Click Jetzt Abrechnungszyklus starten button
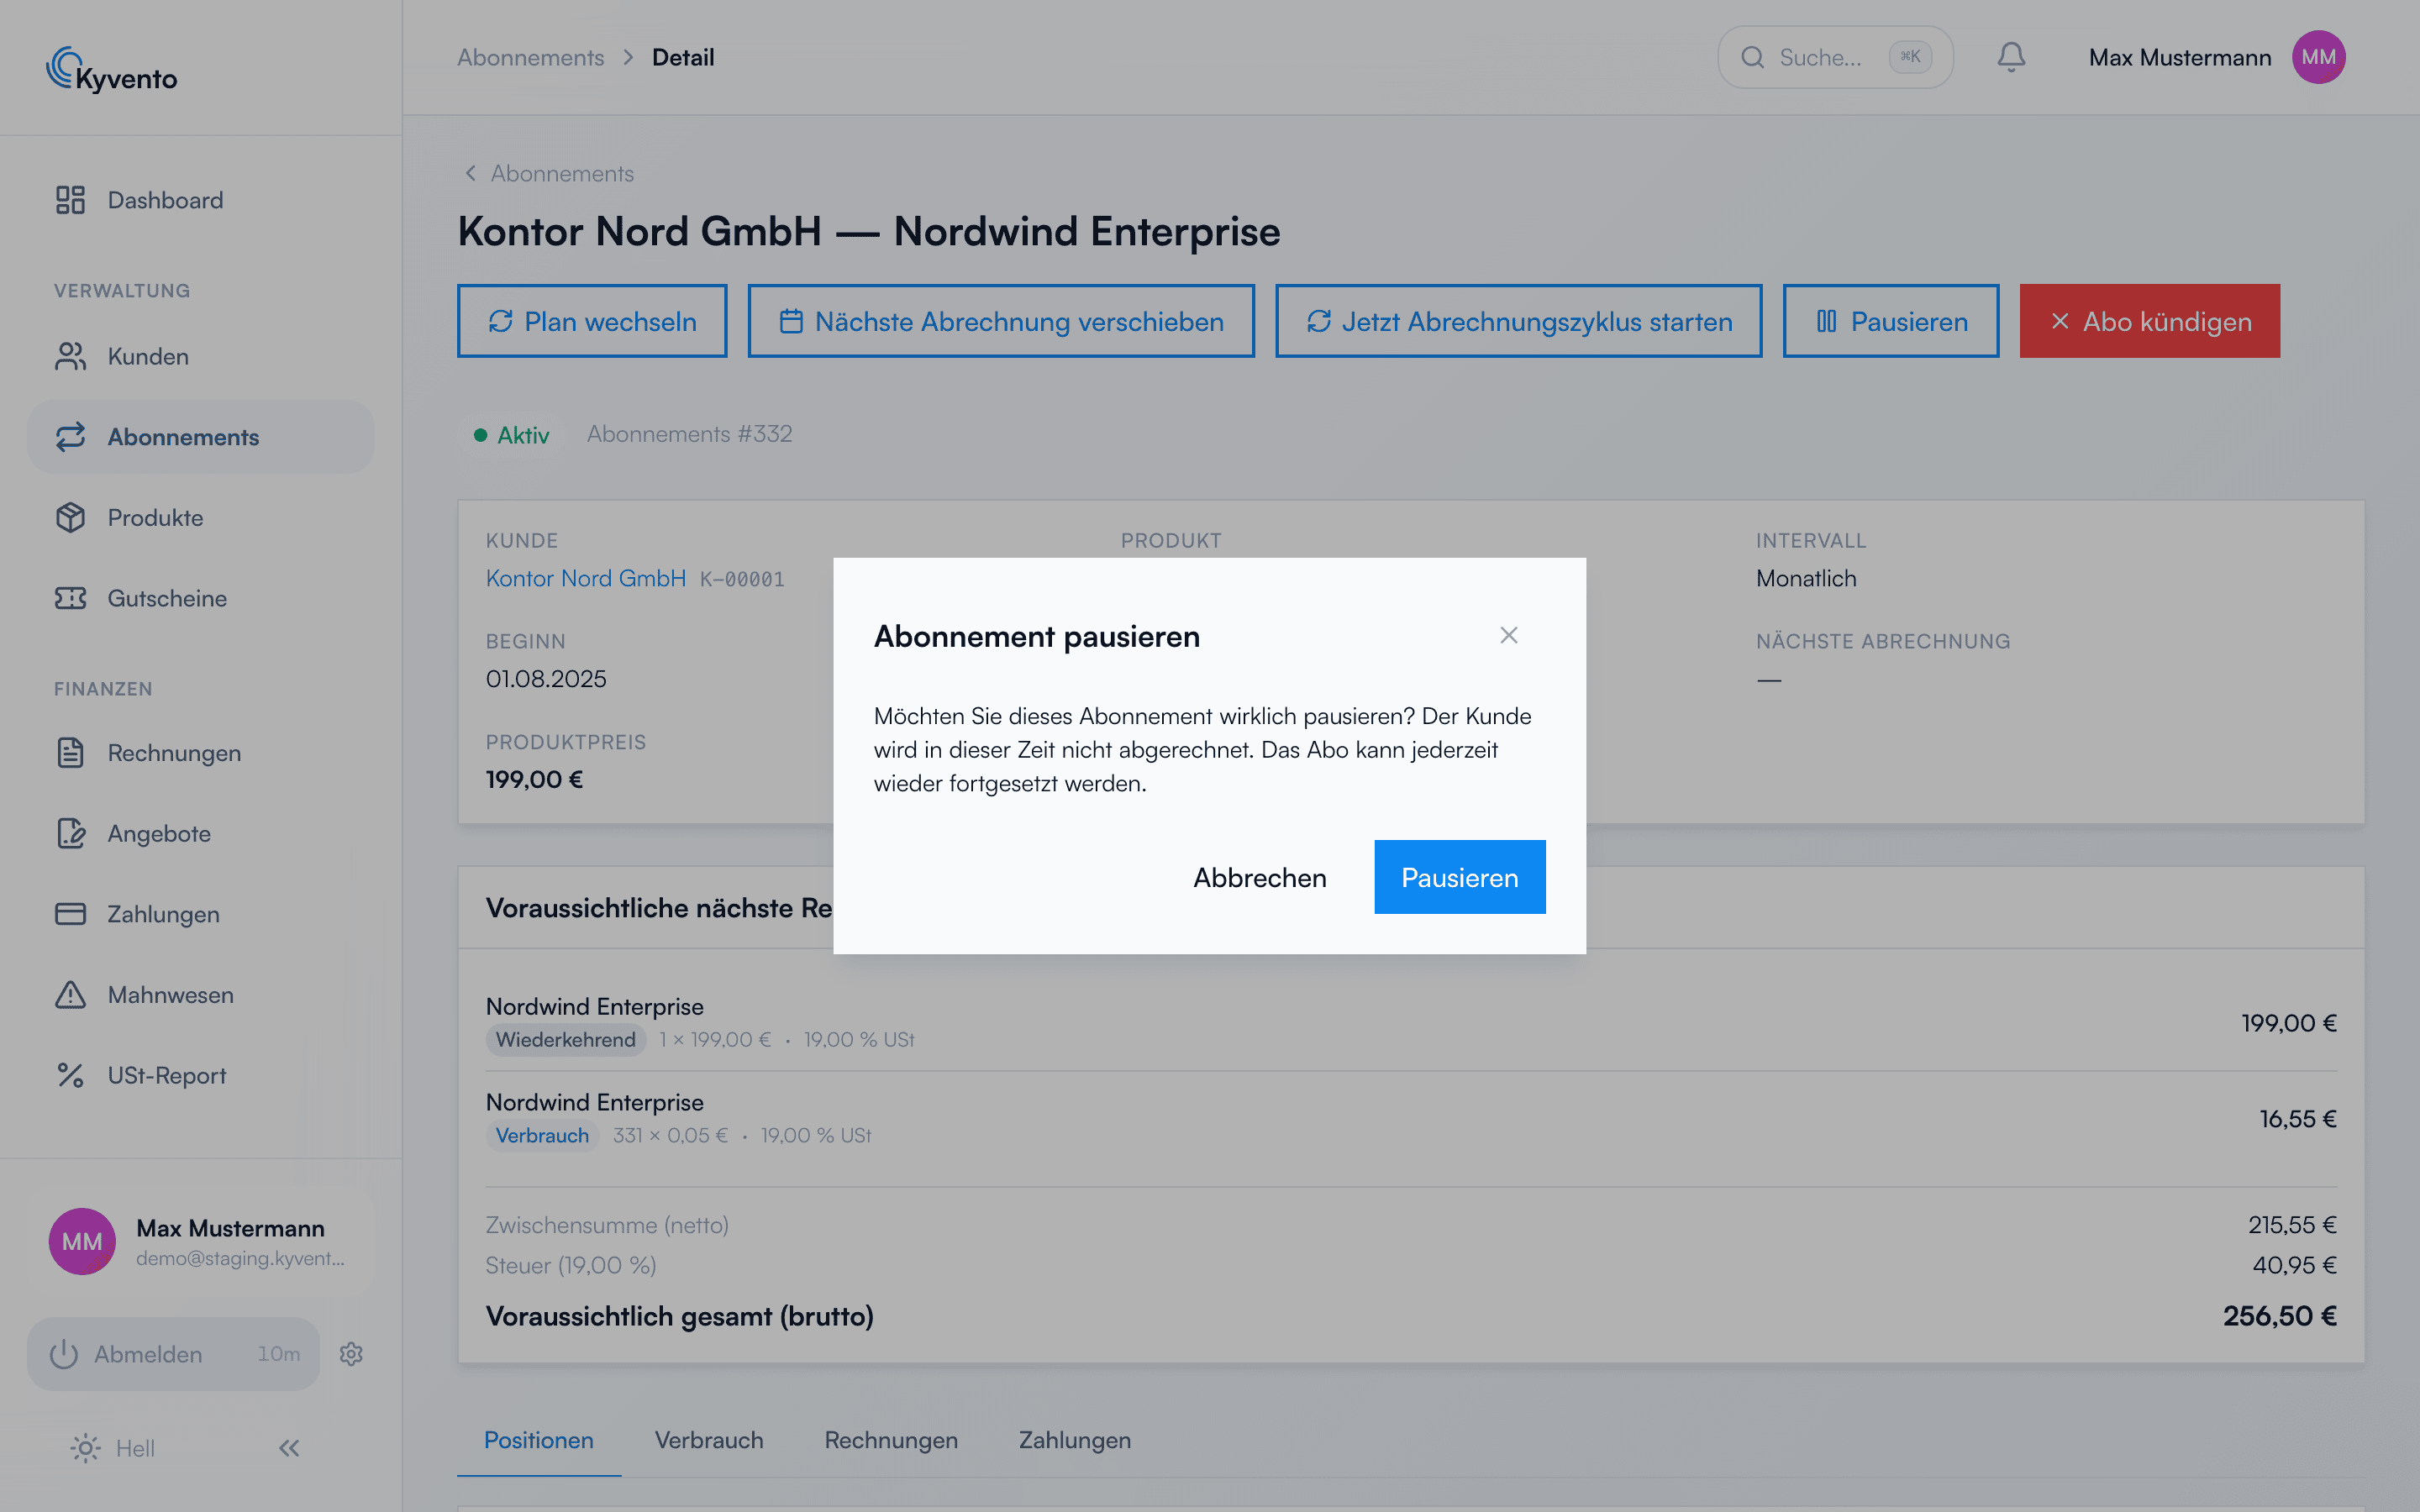The image size is (2420, 1512). (1519, 321)
